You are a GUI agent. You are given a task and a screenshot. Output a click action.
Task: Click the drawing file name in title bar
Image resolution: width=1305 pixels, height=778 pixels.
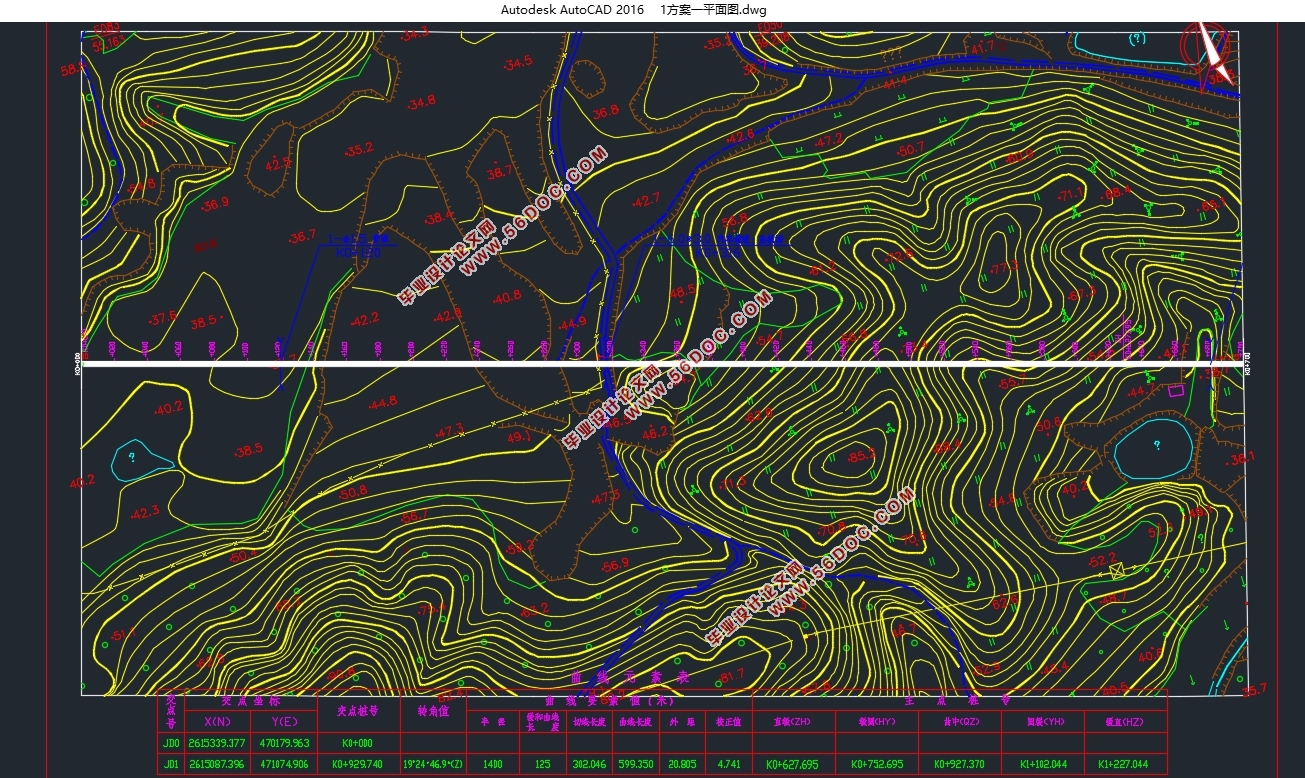(x=714, y=9)
